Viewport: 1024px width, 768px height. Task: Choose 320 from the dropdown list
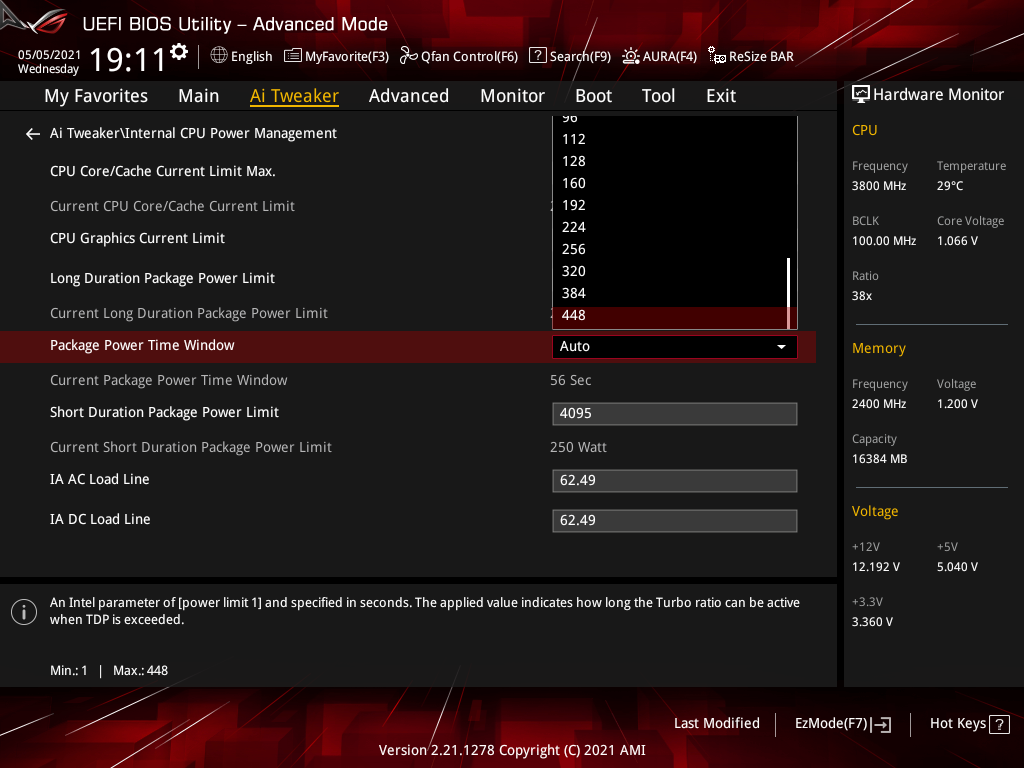670,271
